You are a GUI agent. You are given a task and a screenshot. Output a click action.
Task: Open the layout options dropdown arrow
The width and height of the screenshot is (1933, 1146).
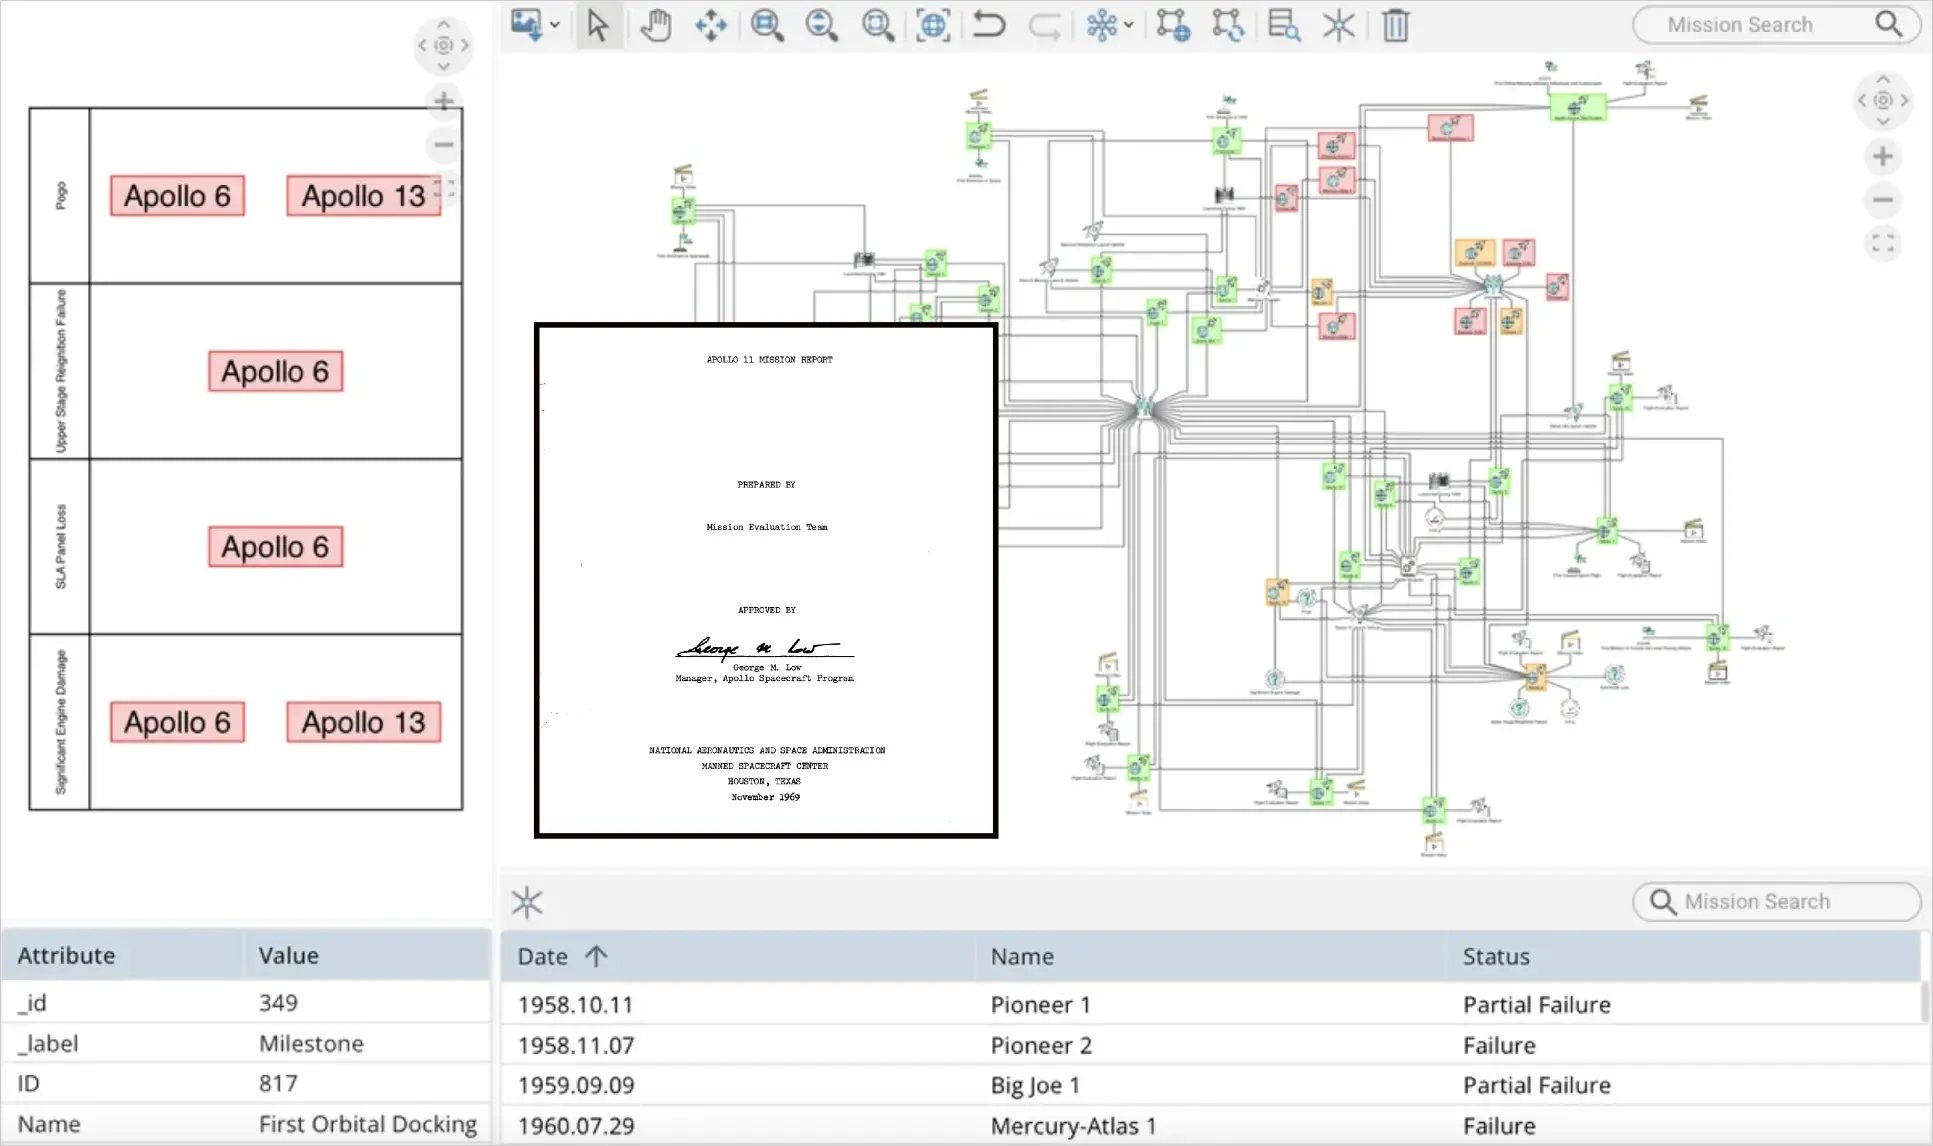coord(1129,26)
